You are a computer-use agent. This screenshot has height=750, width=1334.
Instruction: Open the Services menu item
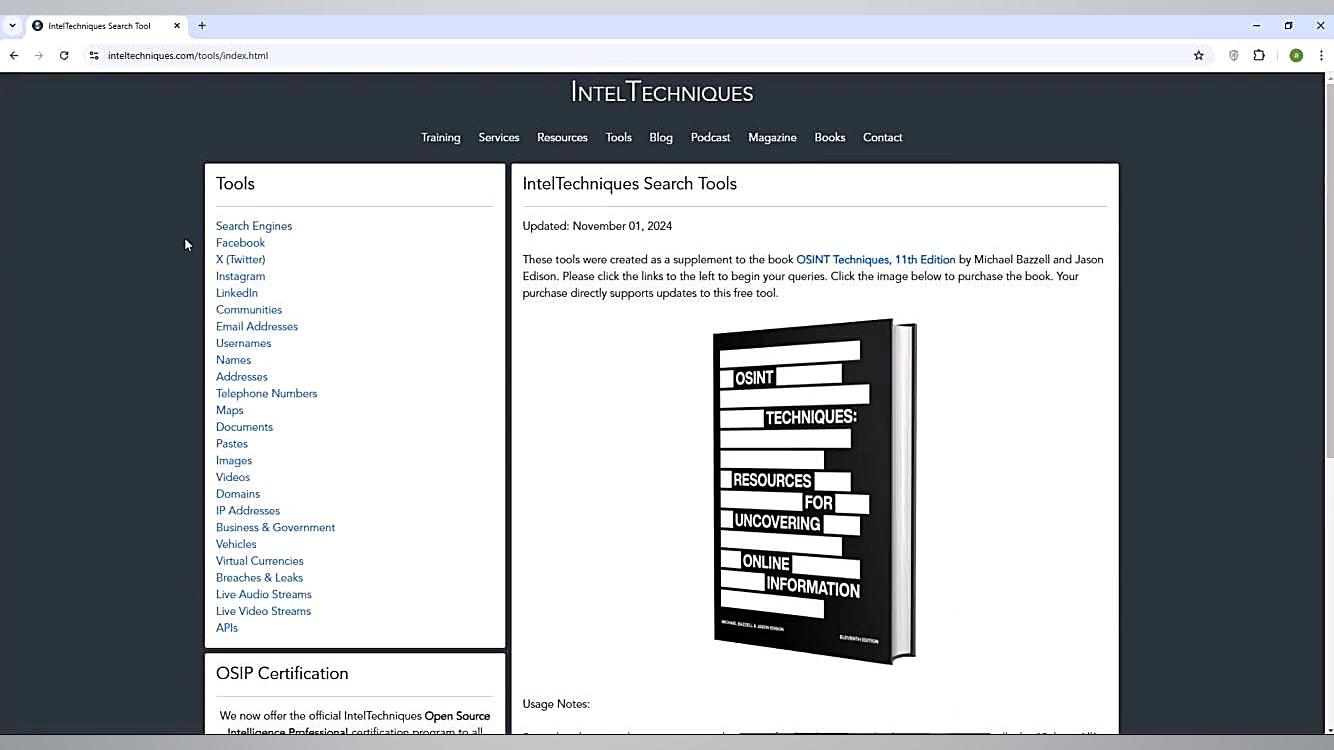(x=499, y=137)
